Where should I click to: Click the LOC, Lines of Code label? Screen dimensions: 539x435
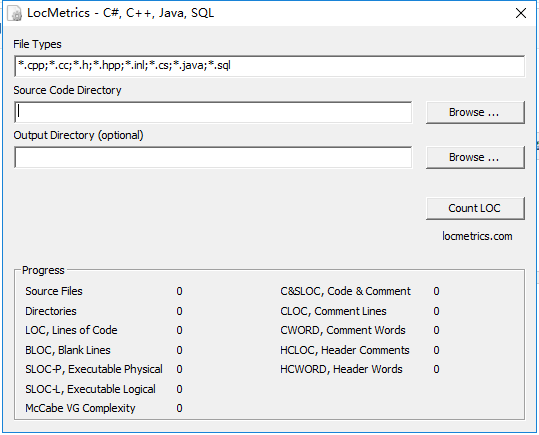click(x=71, y=330)
